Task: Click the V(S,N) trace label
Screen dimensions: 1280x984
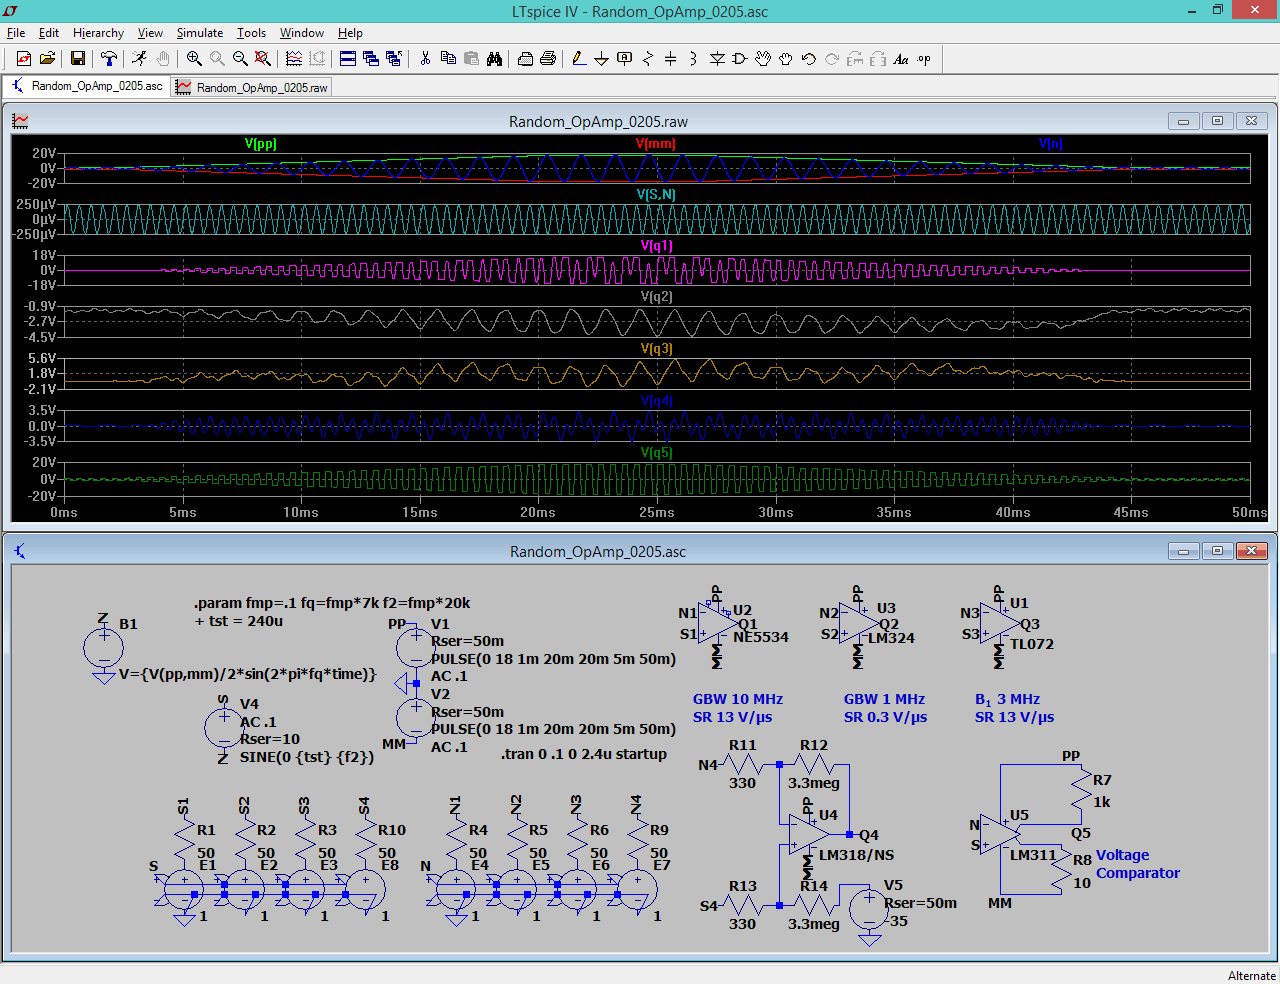Action: point(656,195)
